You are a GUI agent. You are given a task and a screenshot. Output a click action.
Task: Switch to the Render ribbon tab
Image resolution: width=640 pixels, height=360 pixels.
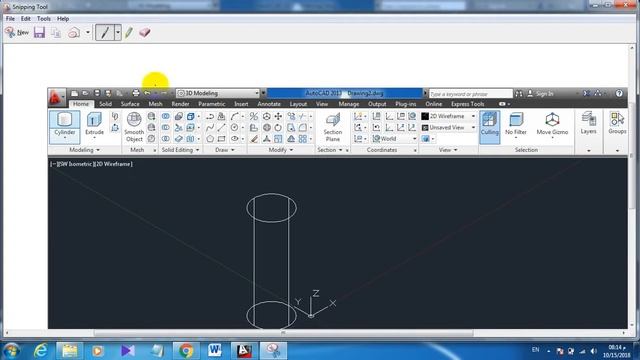click(180, 104)
